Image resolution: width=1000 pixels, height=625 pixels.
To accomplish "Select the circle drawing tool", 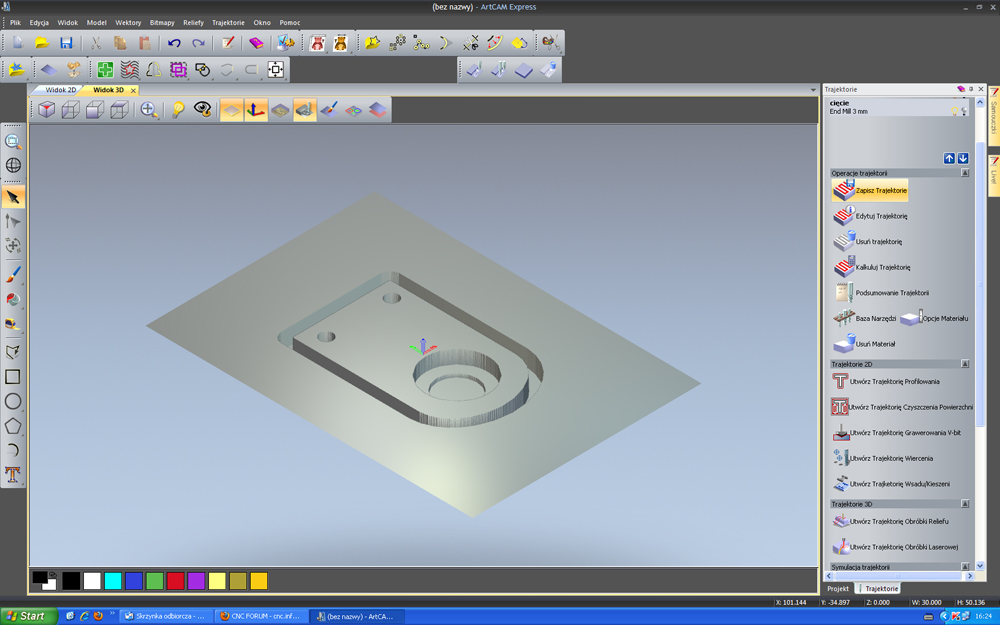I will (x=13, y=401).
